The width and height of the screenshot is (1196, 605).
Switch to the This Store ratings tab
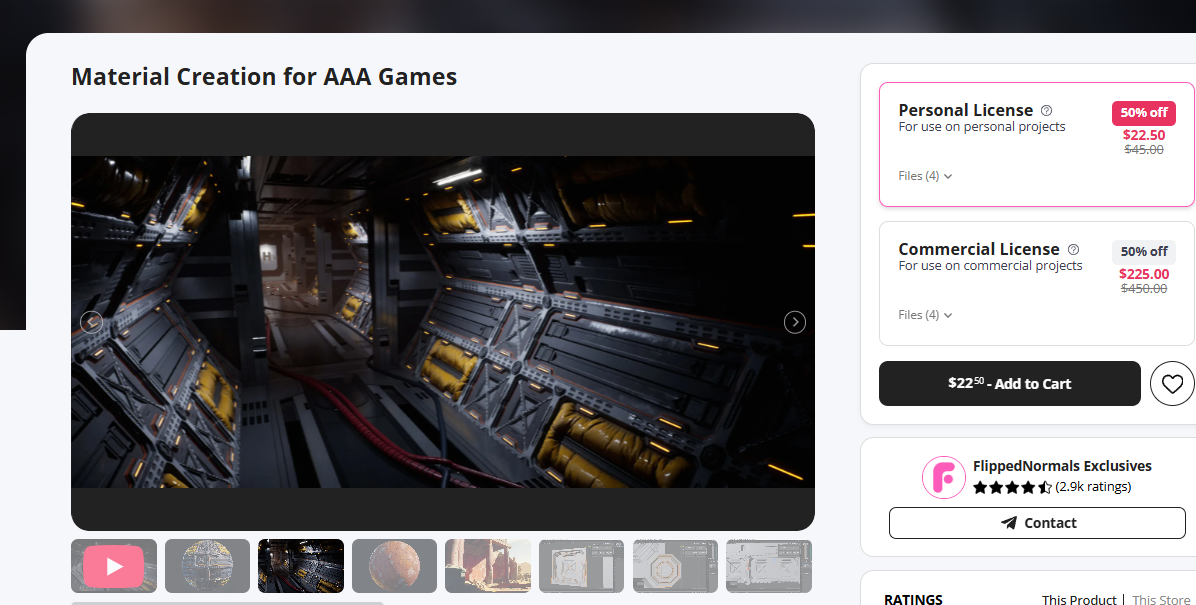(x=1160, y=600)
